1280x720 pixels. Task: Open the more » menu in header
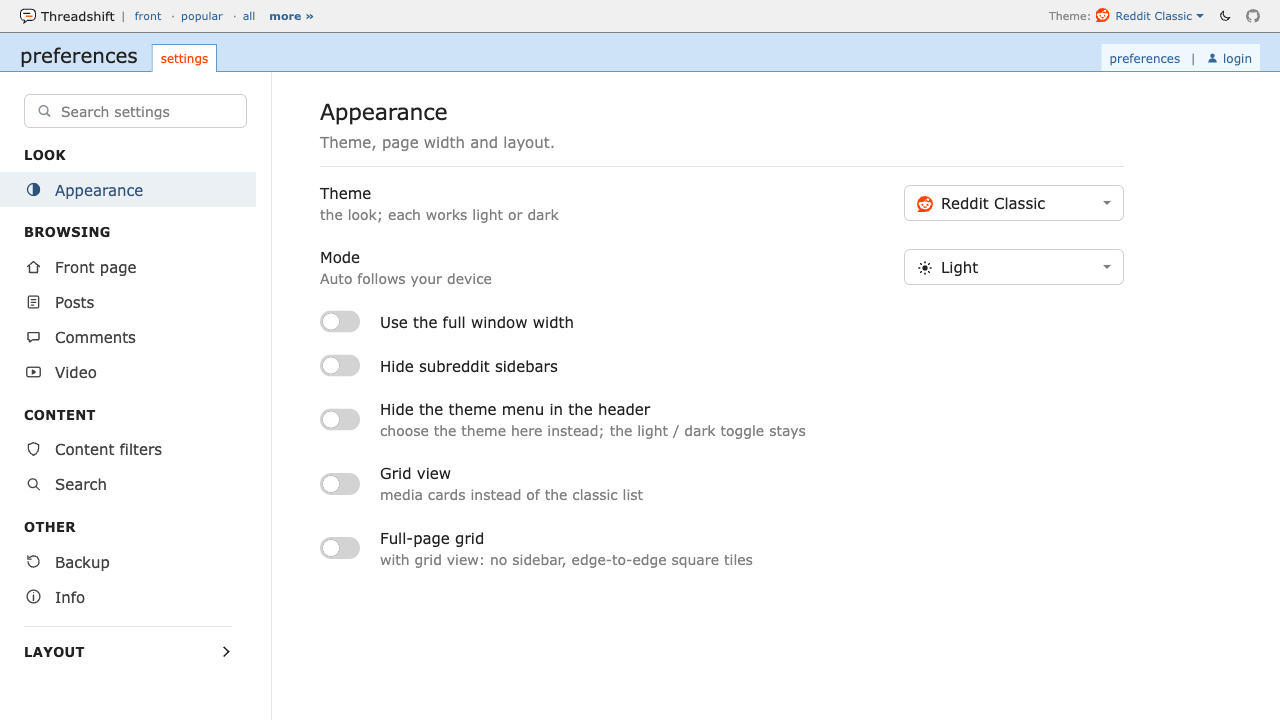pos(291,16)
